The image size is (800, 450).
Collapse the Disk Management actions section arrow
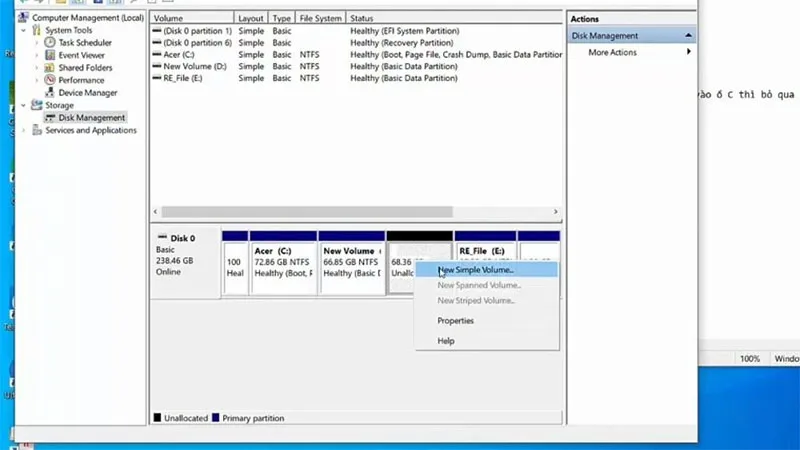[x=688, y=35]
